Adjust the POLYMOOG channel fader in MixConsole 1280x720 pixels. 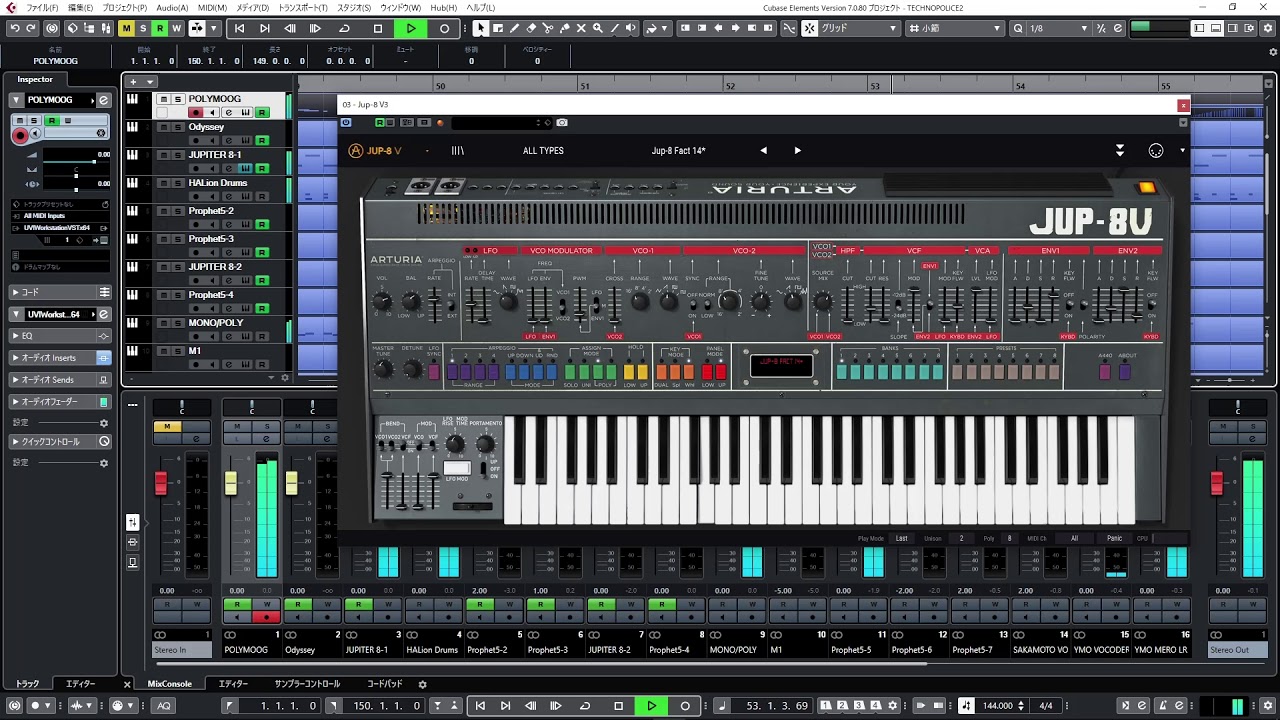[x=231, y=482]
